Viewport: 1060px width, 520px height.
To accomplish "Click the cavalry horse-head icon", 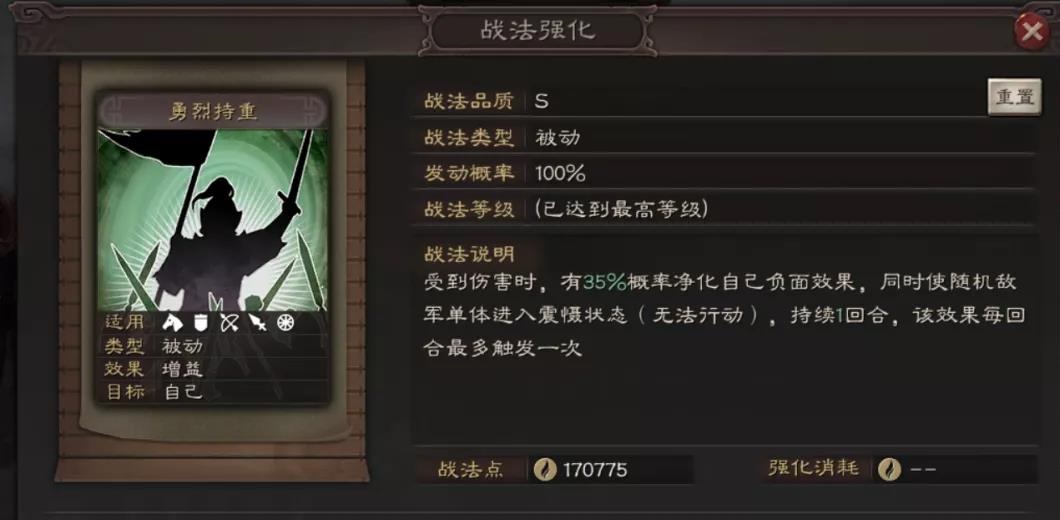I will [x=172, y=323].
